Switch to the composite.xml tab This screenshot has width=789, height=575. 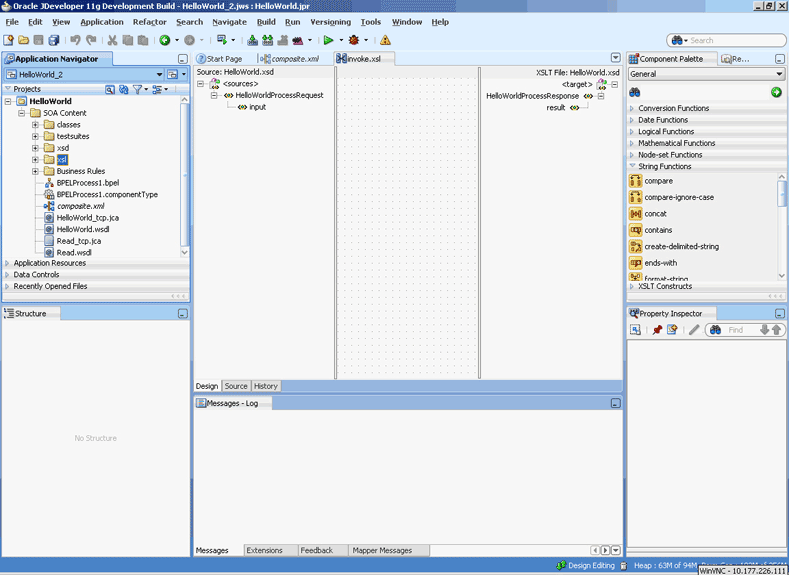[290, 59]
